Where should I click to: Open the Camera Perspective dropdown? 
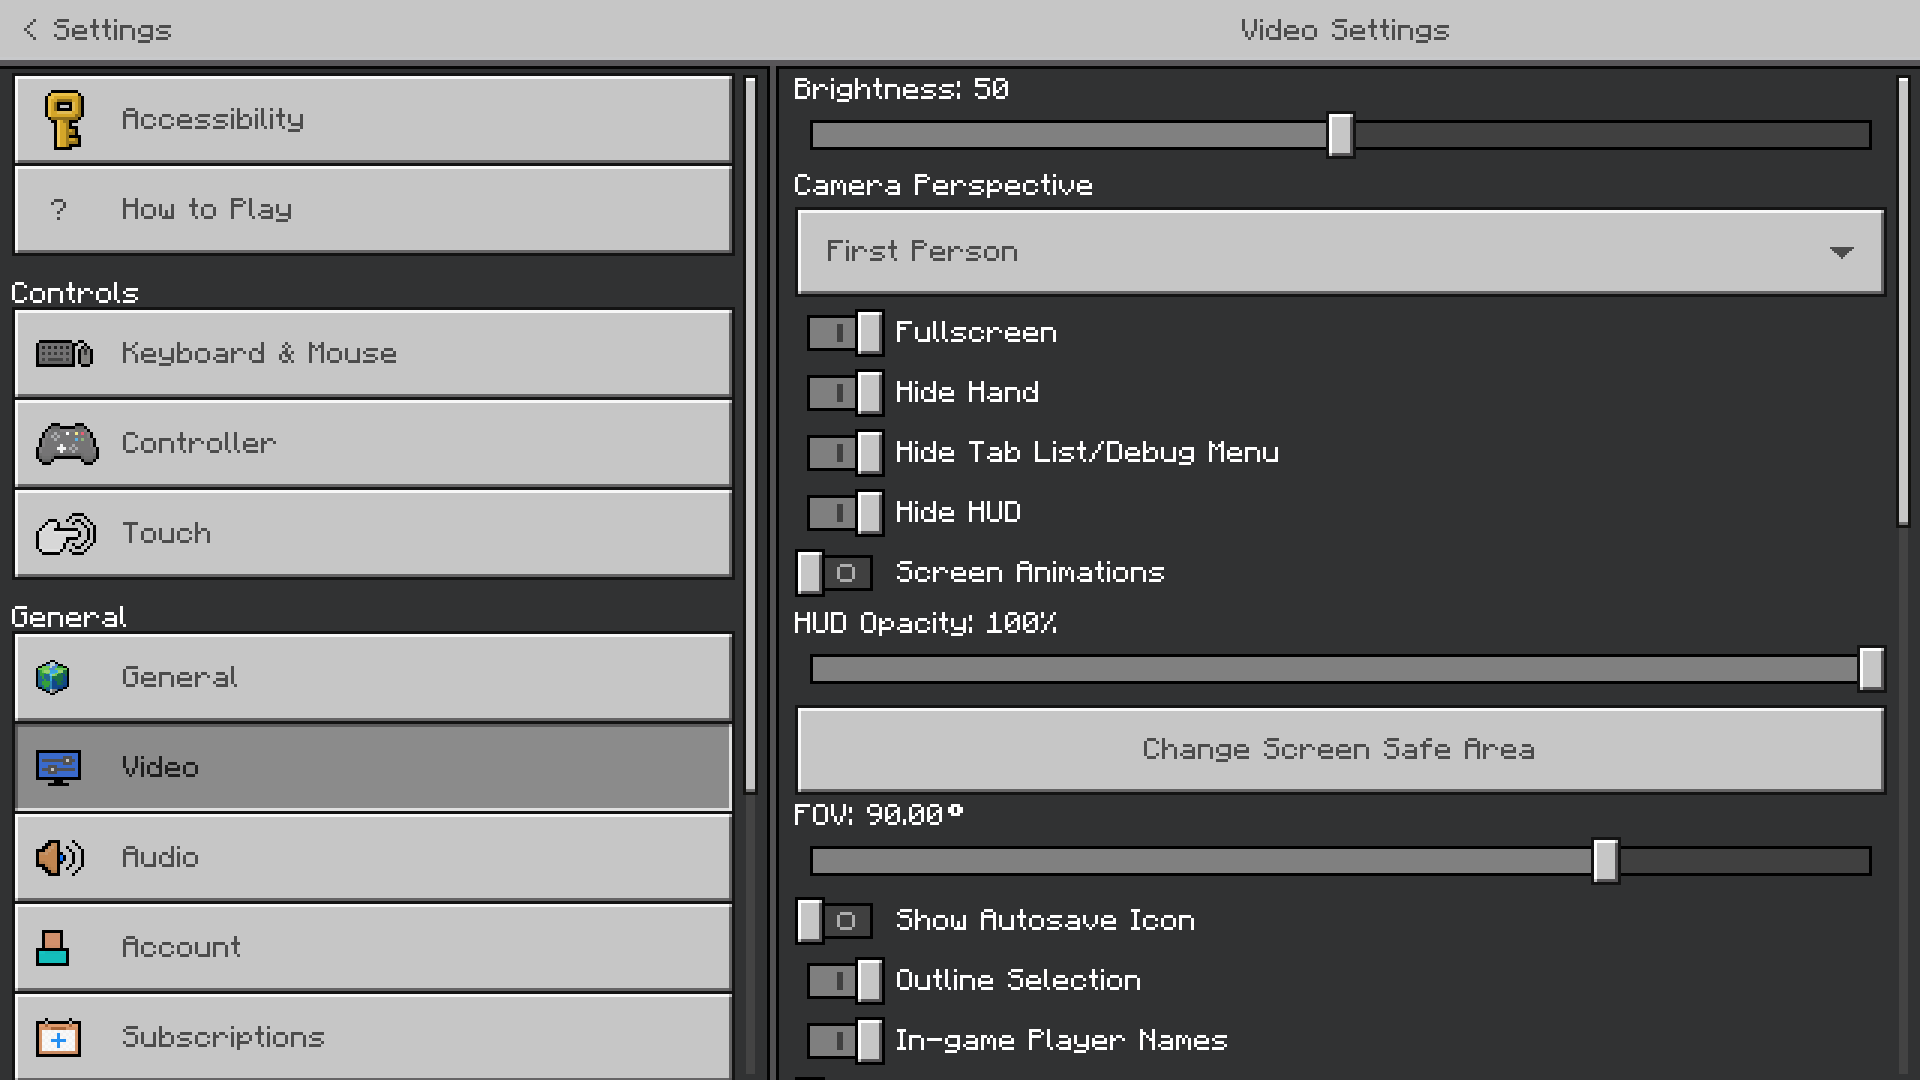coord(1340,252)
